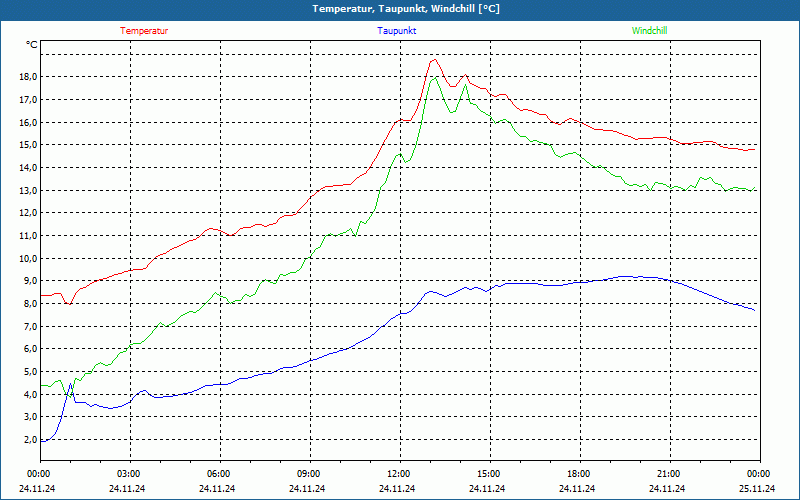Click the 14,0 y-axis value

(29, 167)
